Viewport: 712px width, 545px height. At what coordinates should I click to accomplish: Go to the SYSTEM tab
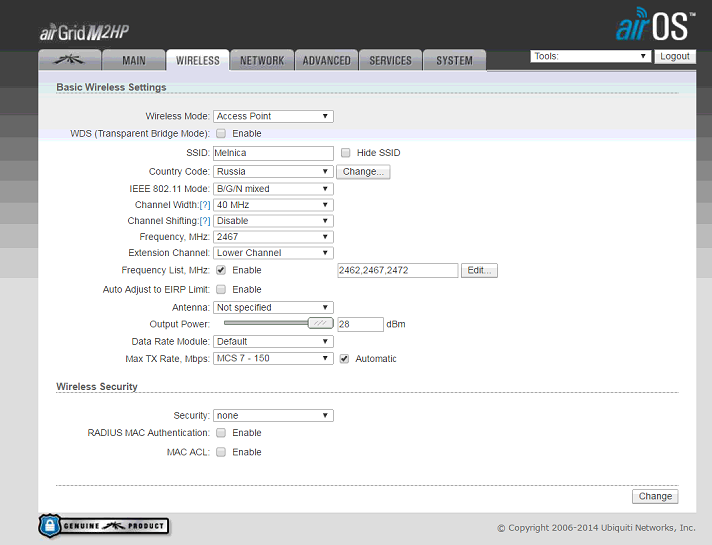coord(455,60)
